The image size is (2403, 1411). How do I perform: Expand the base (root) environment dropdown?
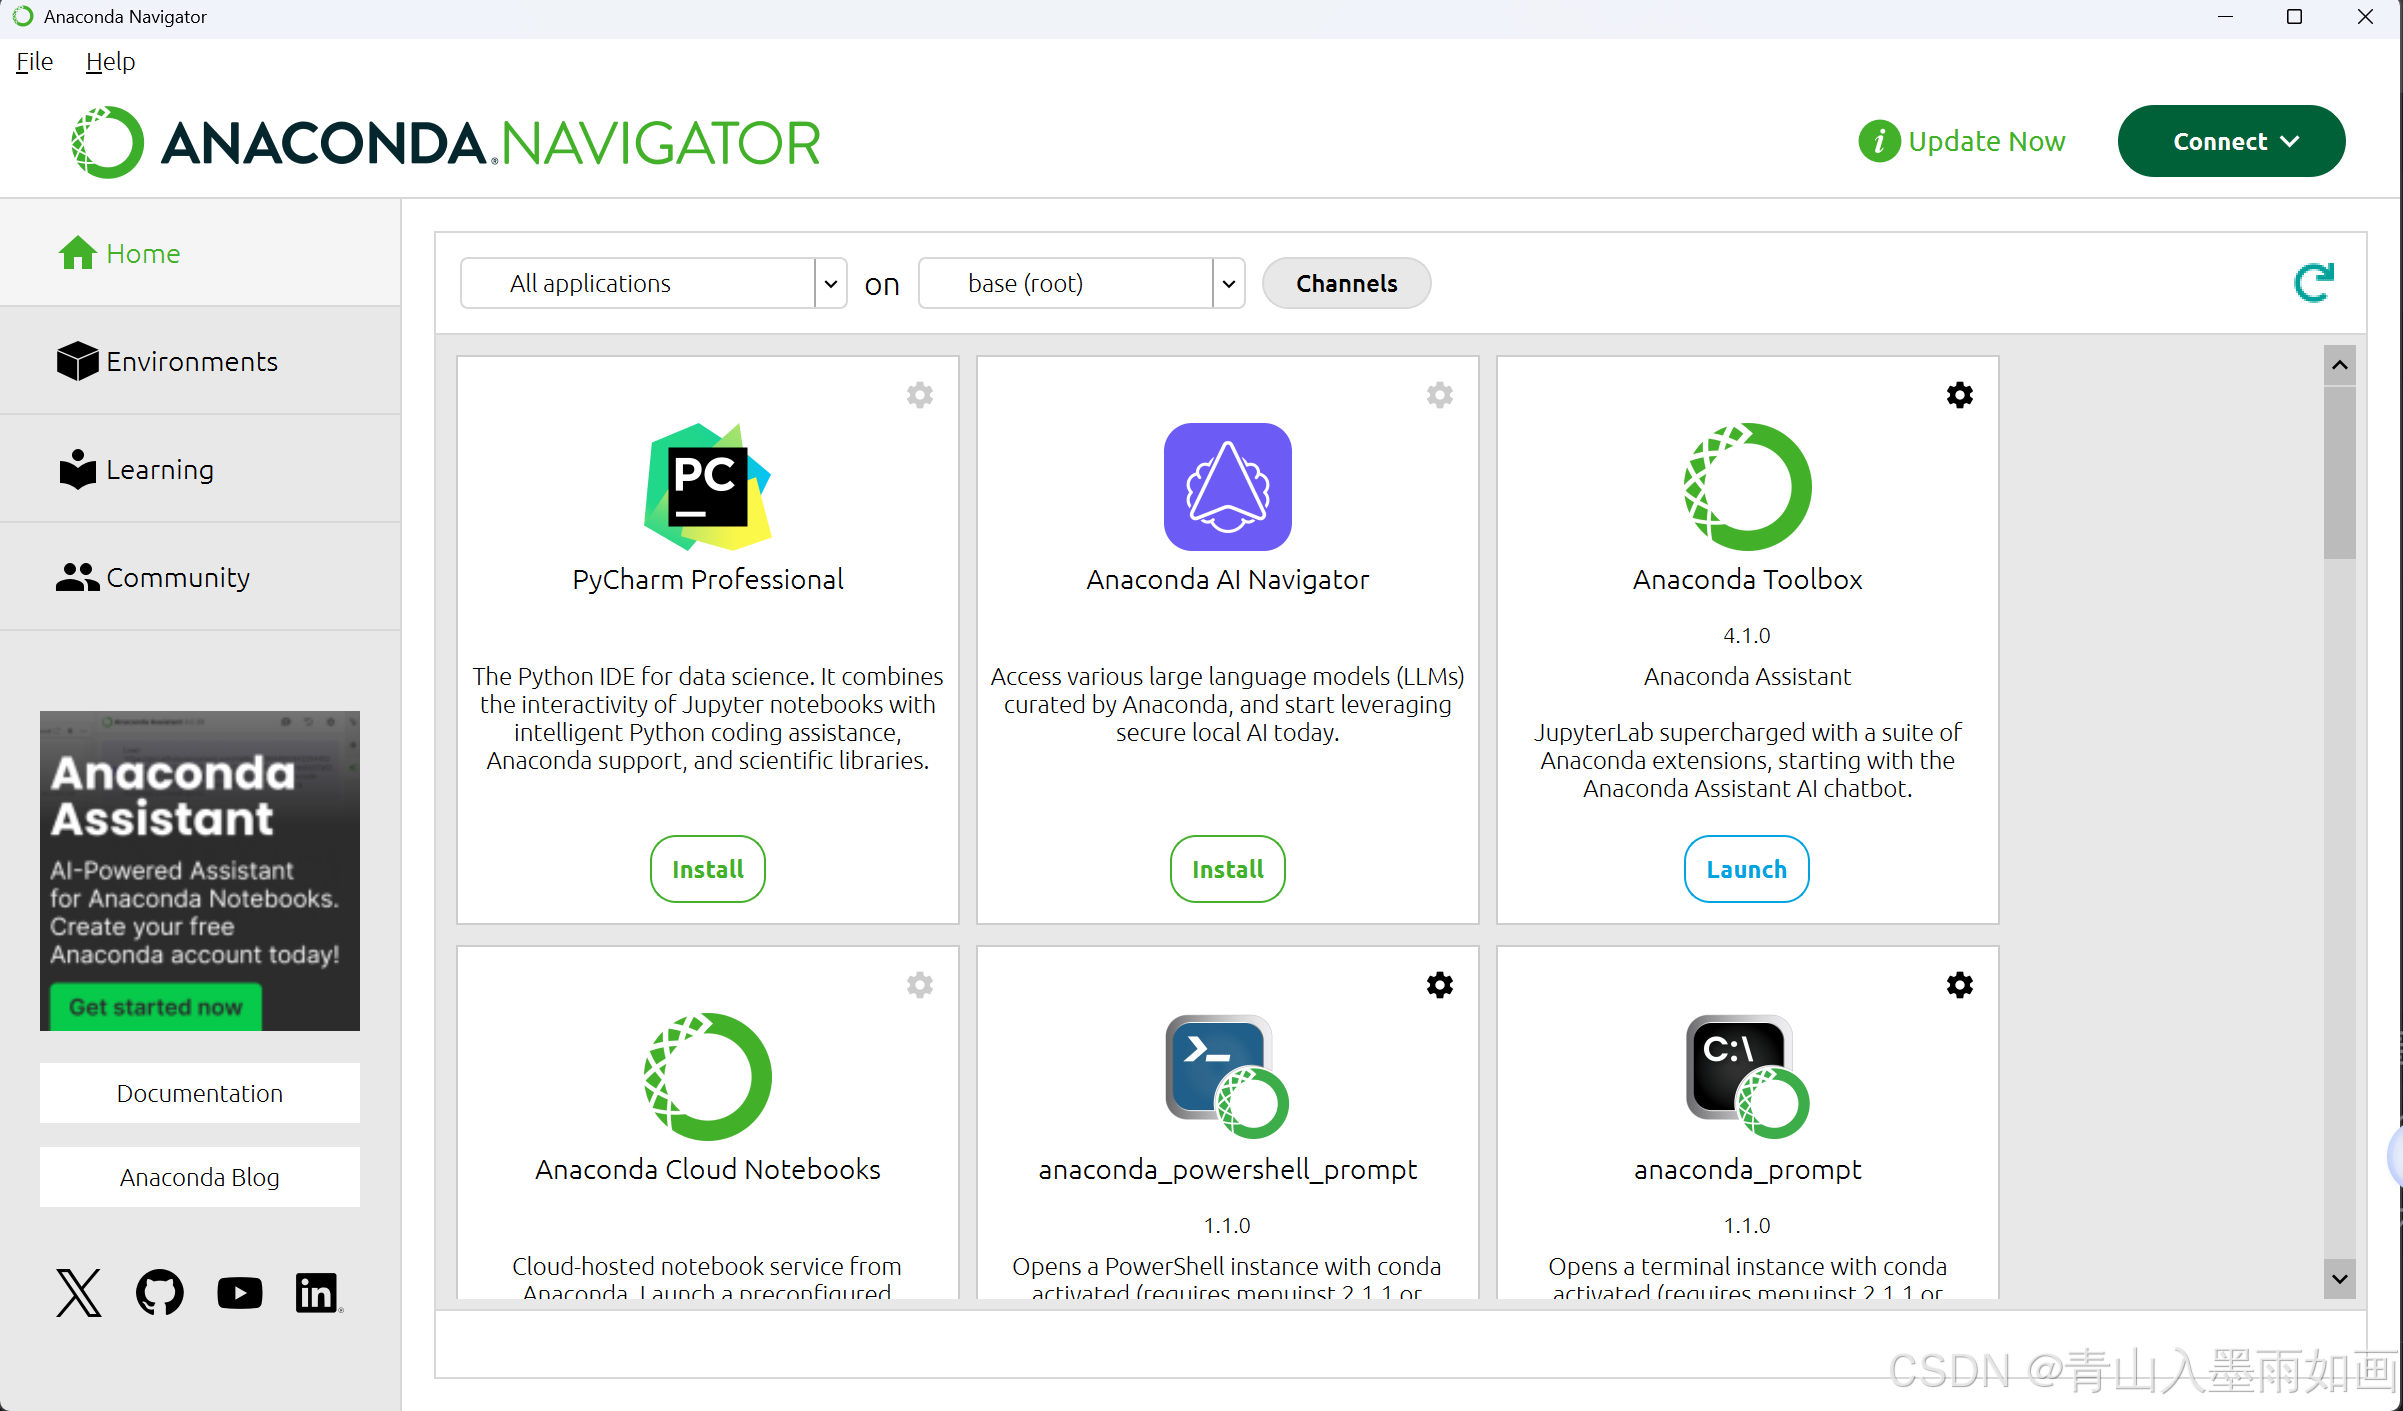[x=1228, y=284]
